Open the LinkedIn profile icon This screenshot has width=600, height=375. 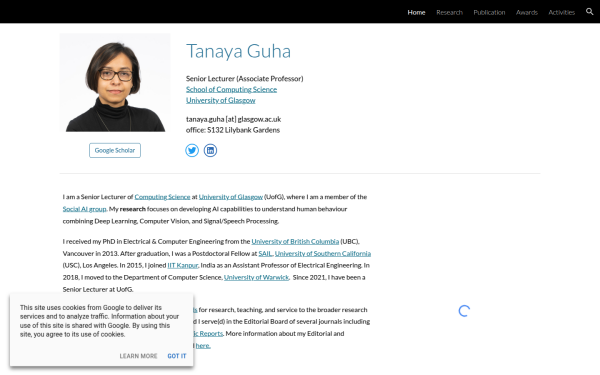(x=210, y=150)
